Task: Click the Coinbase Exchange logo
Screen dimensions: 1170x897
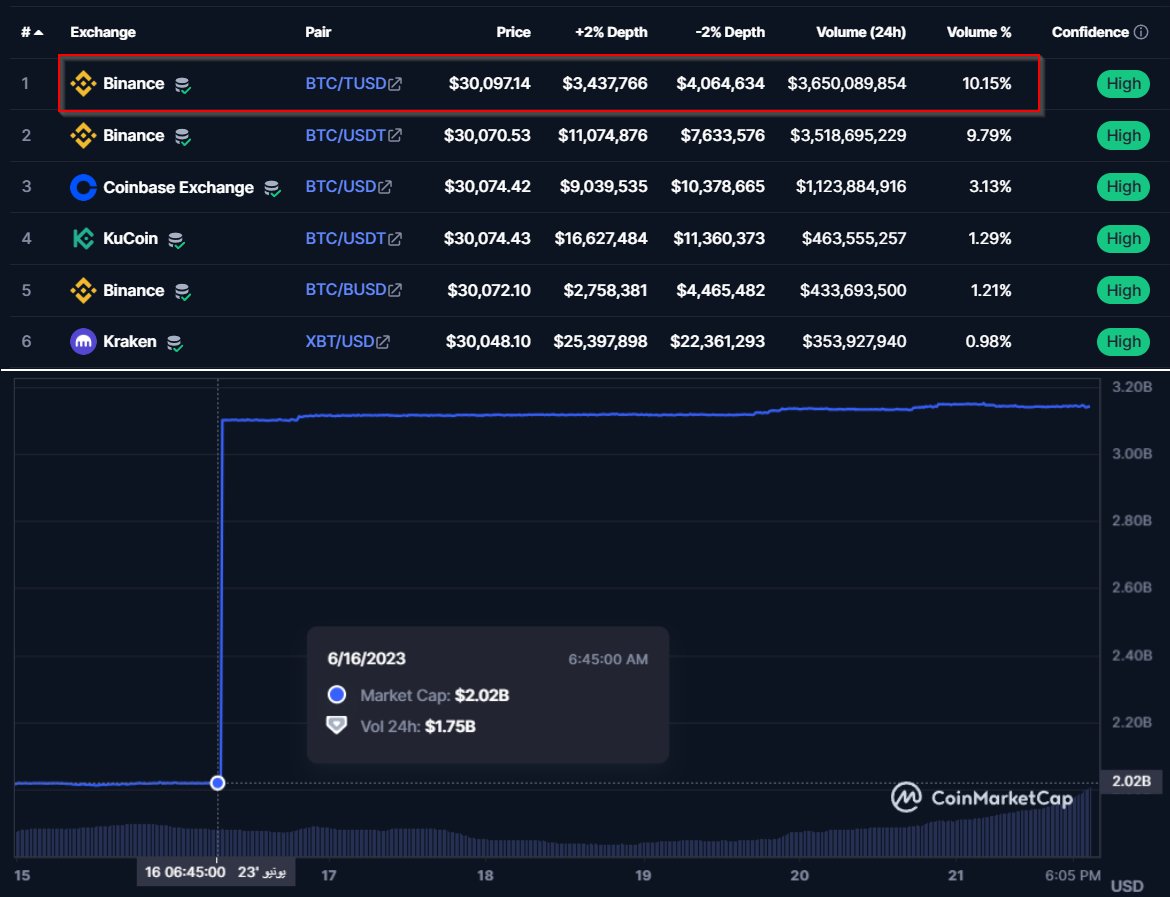Action: click(83, 187)
